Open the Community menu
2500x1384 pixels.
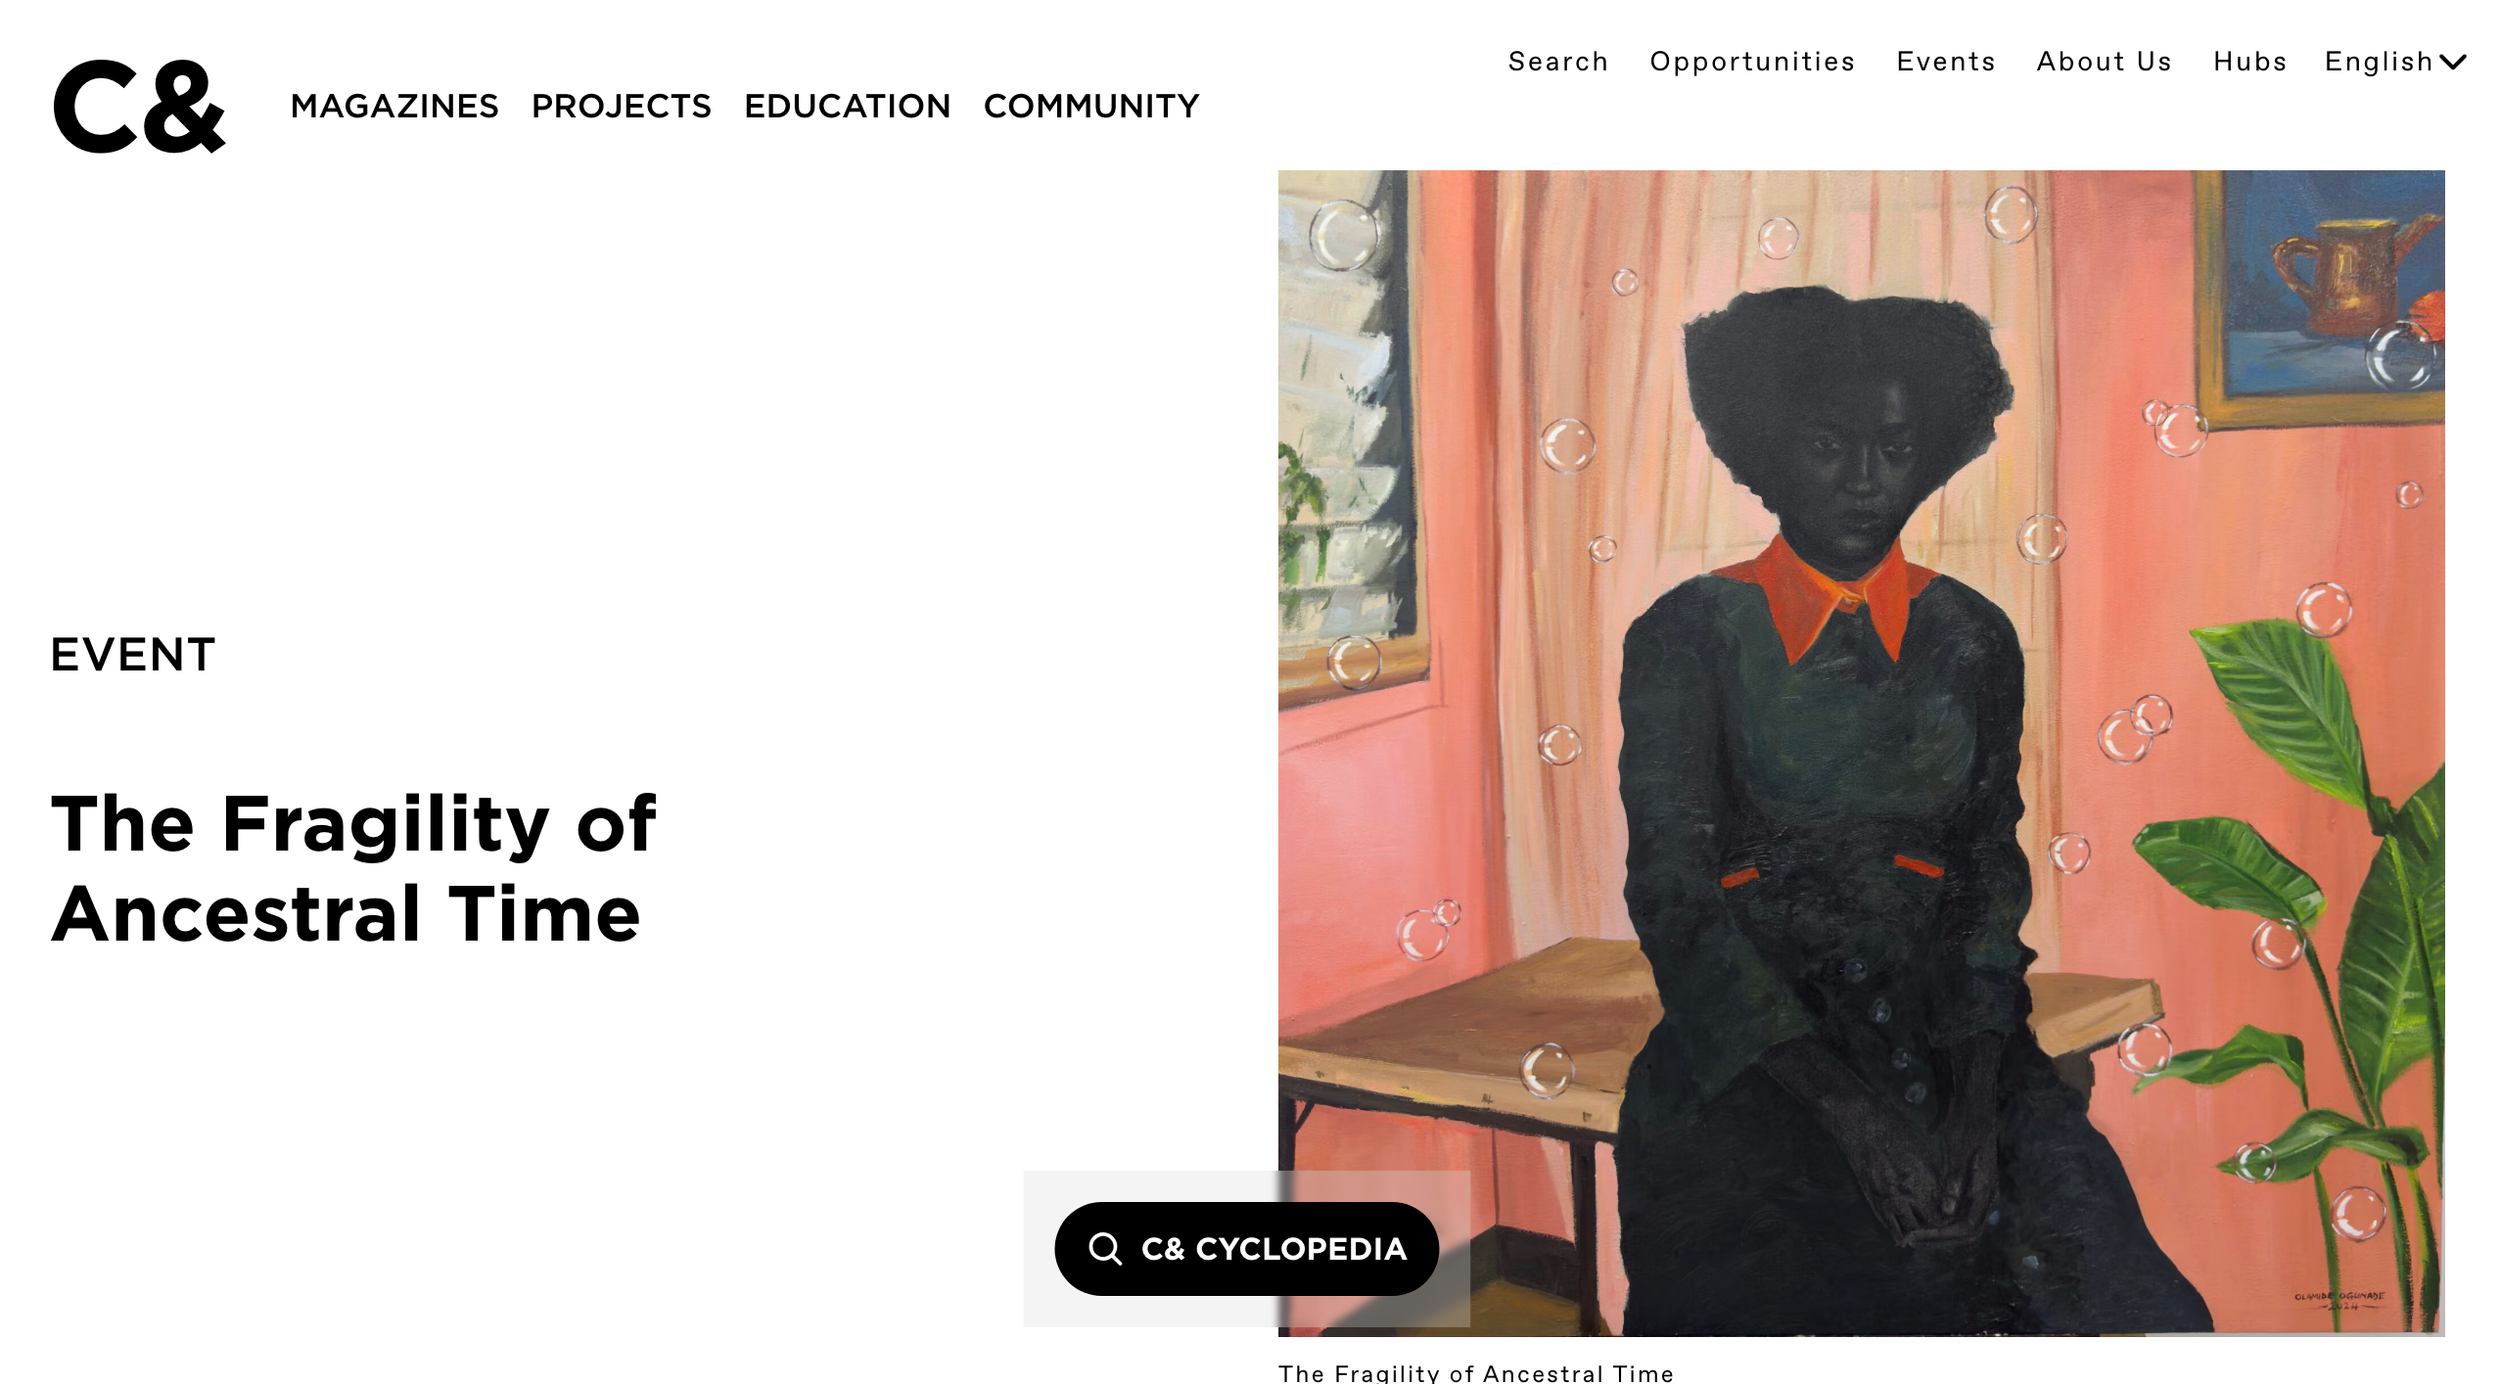click(1091, 106)
